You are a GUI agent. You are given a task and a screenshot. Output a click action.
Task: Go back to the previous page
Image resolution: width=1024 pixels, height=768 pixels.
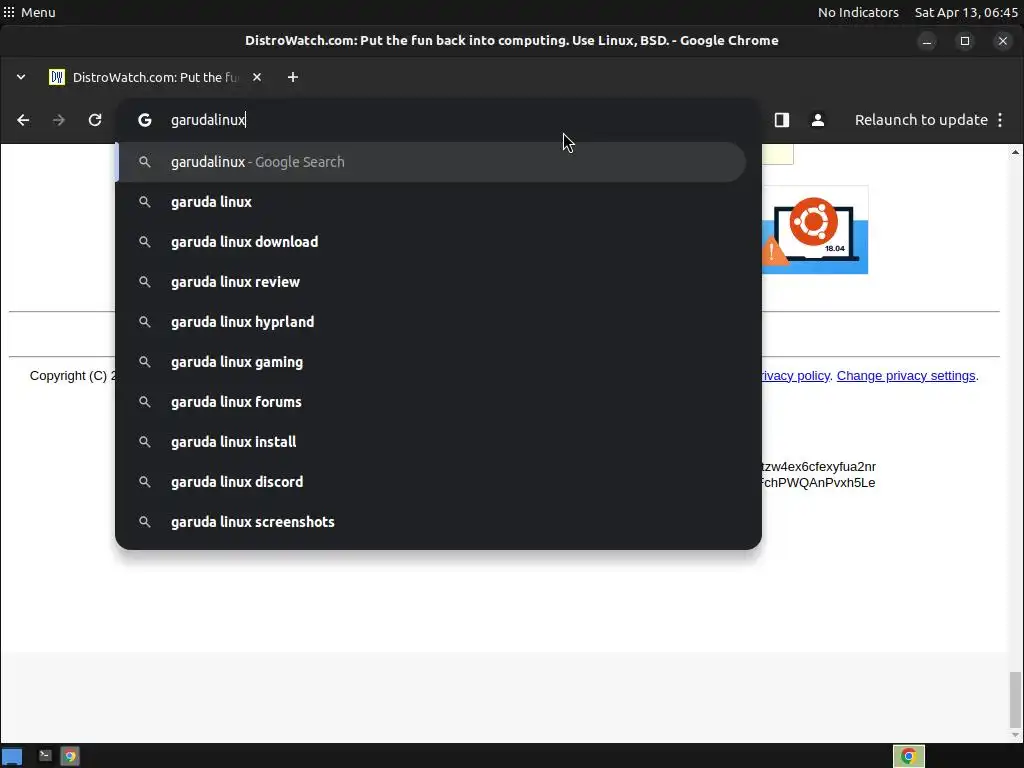click(23, 120)
